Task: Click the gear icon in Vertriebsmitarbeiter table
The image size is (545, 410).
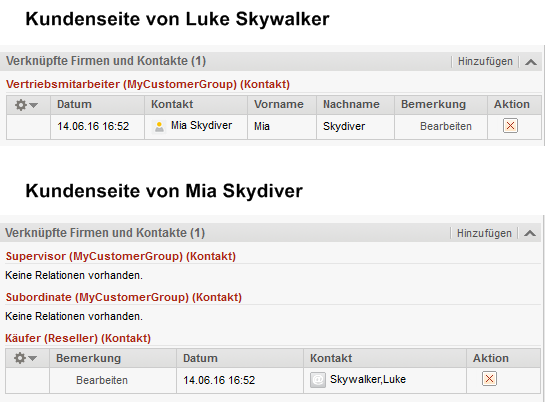Action: [21, 105]
